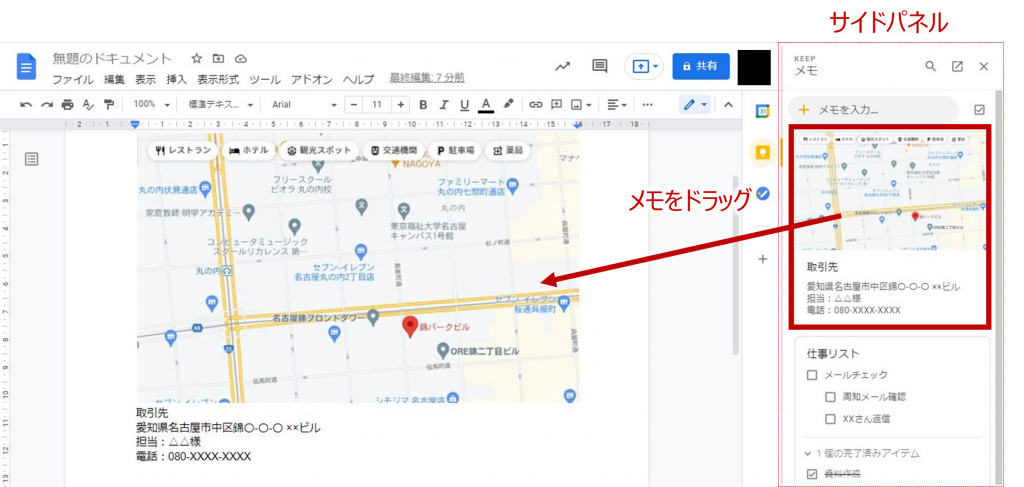Viewport: 1024px width, 487px height.
Task: Click the 最終編集: 7 分前 link
Action: coord(427,78)
